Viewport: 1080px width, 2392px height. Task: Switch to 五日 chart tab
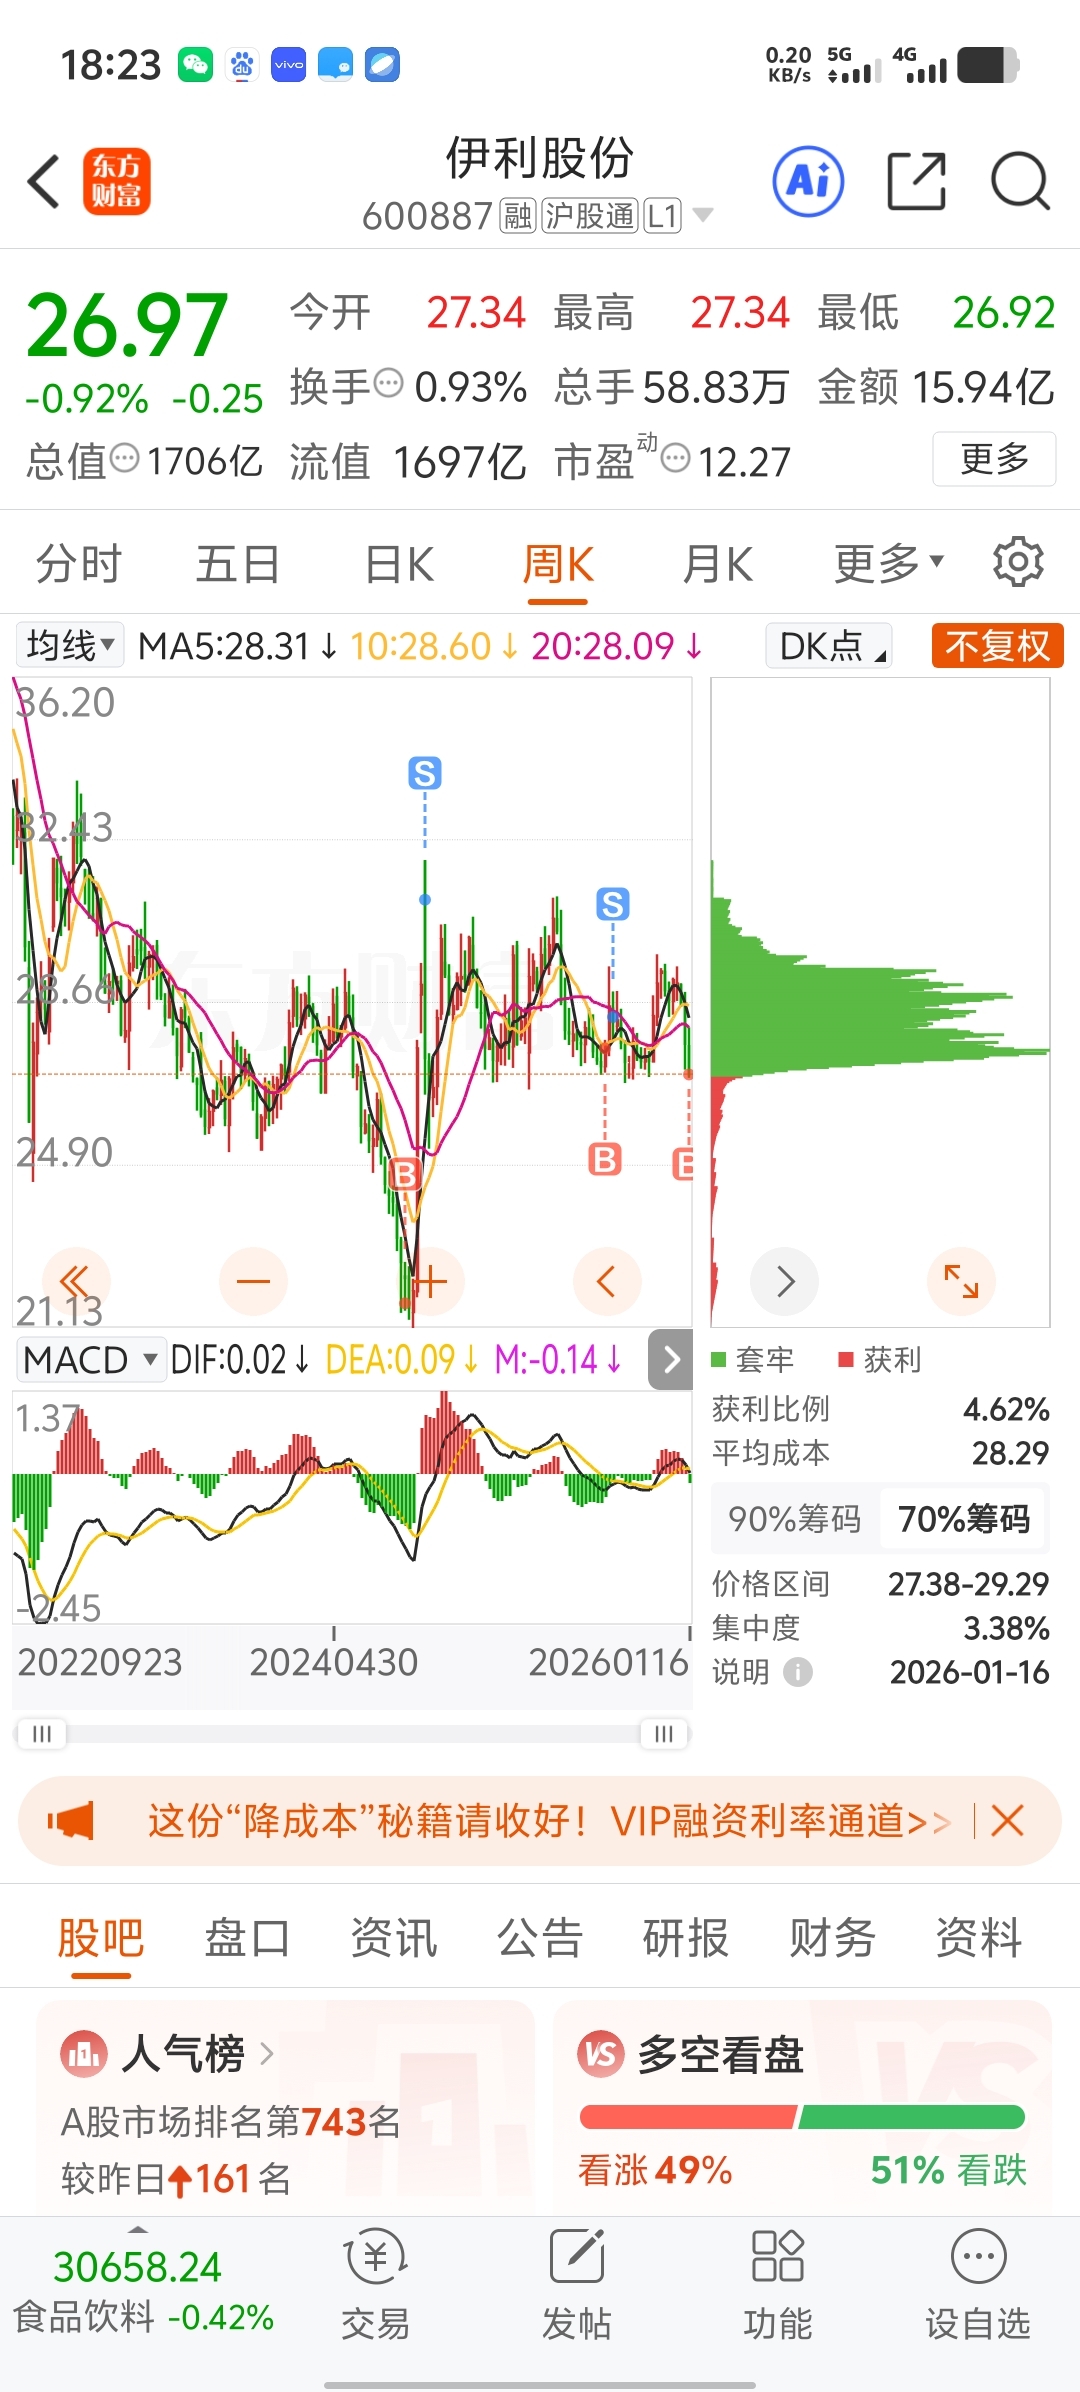click(x=237, y=564)
